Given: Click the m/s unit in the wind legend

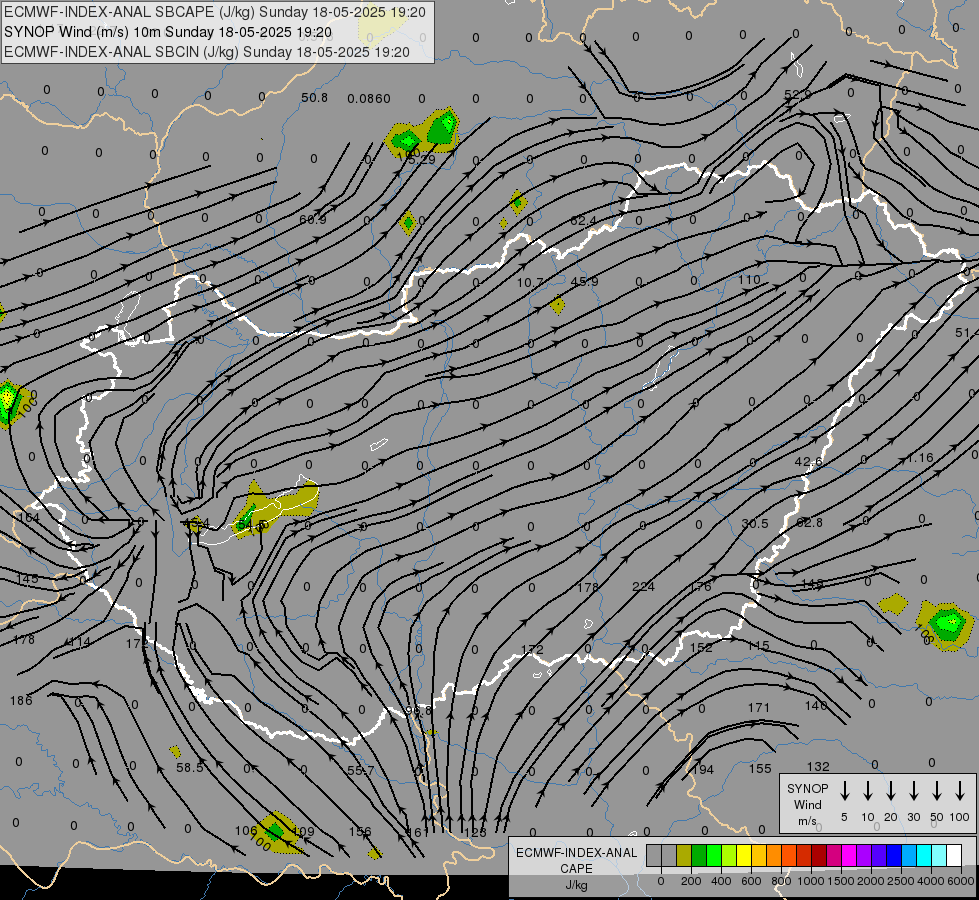Looking at the screenshot, I should [807, 821].
